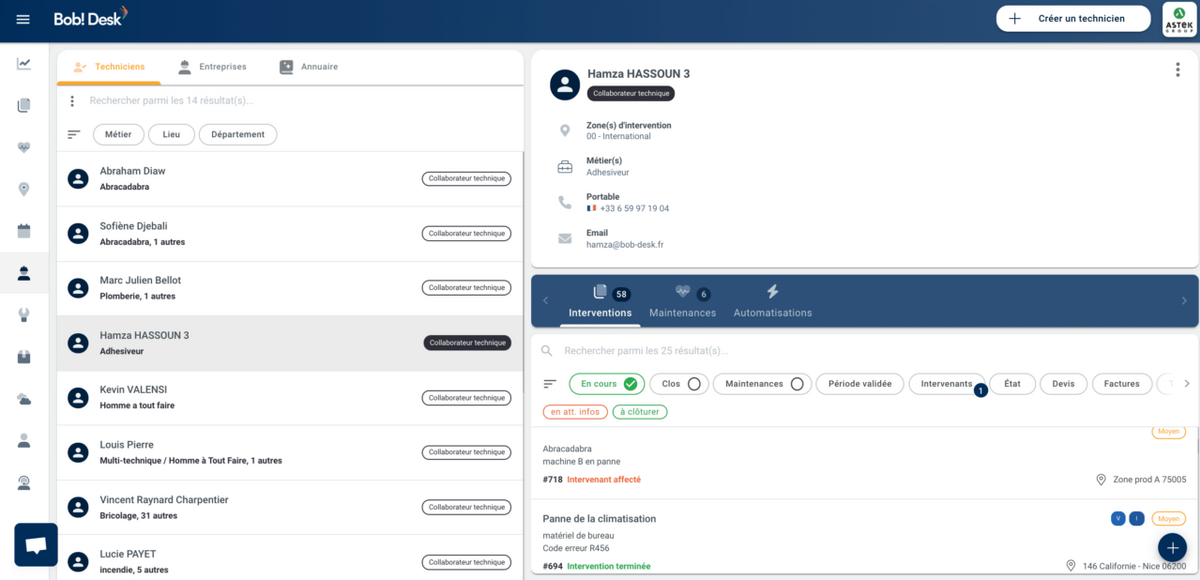Open Hamza HASSOUN 3 profile options menu
The height and width of the screenshot is (580, 1200).
click(1178, 70)
